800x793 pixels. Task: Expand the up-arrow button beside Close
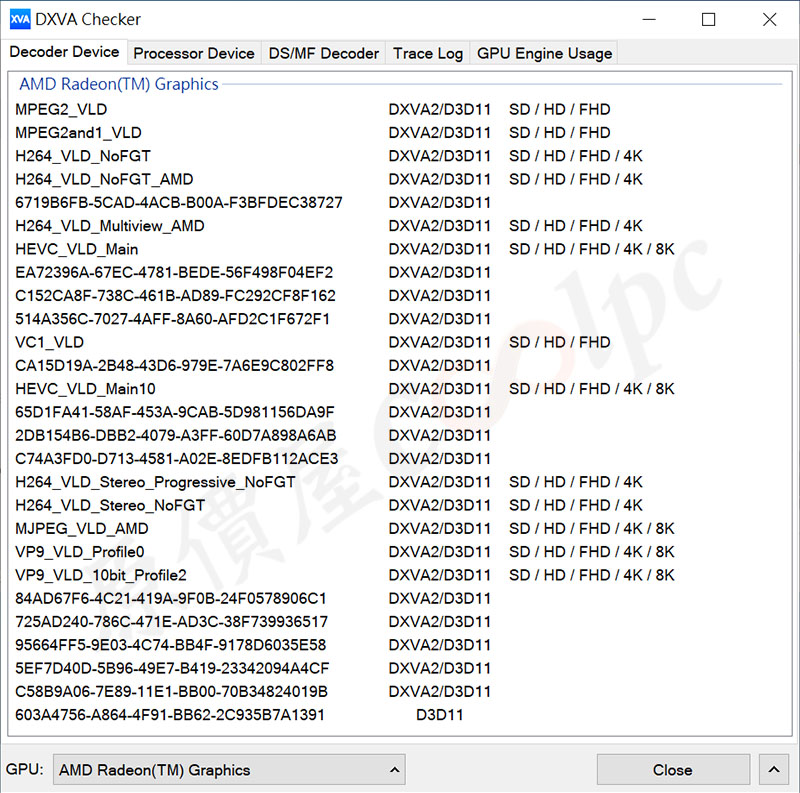pos(773,770)
